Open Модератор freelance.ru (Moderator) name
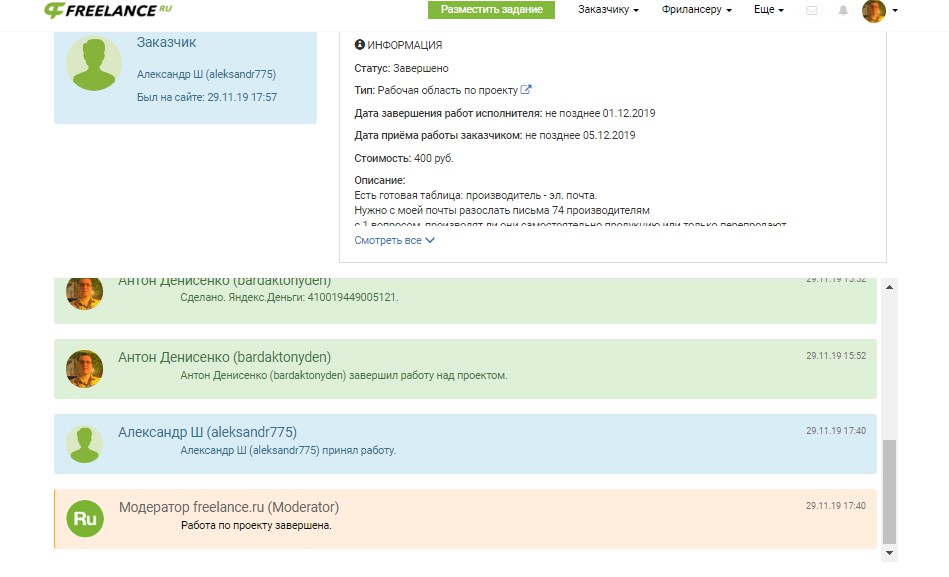949x577 pixels. 229,507
